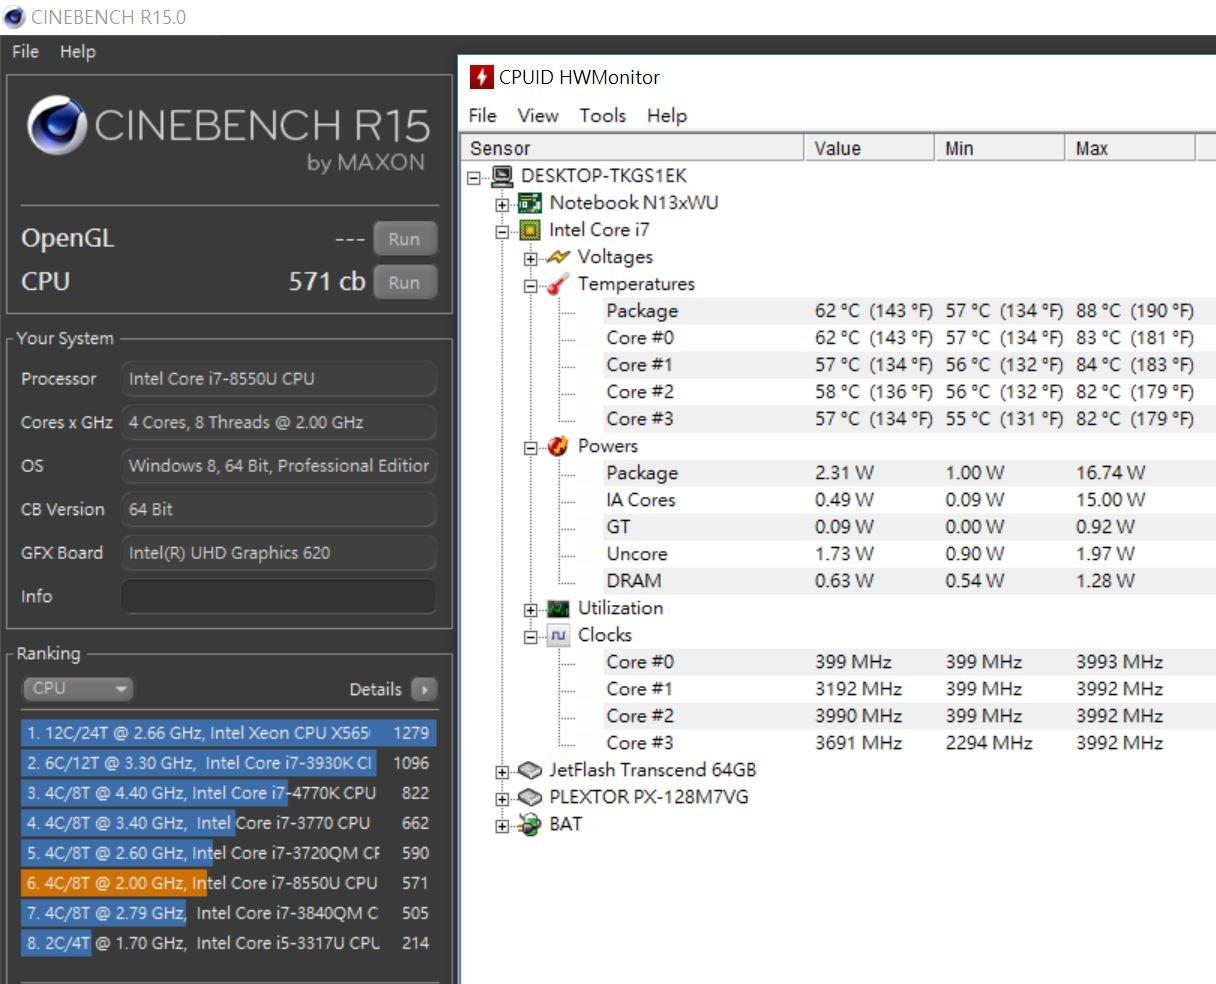Collapse the Temperatures node
Screen dimensions: 1216x984
tap(530, 286)
